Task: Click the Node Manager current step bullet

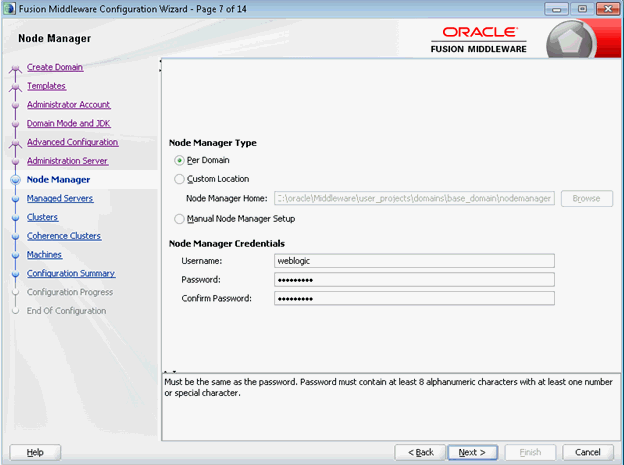Action: click(16, 180)
